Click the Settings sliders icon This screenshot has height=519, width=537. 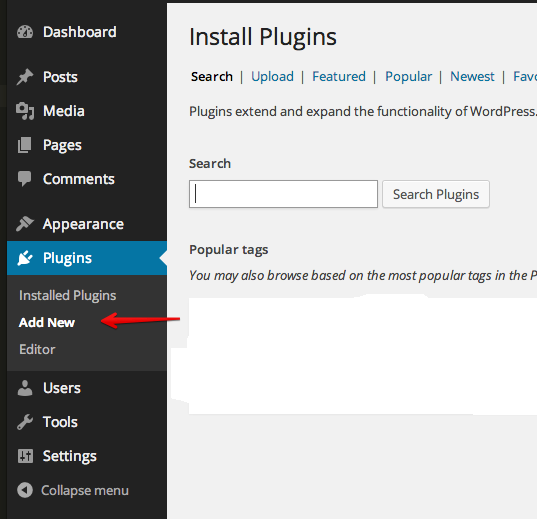(25, 456)
